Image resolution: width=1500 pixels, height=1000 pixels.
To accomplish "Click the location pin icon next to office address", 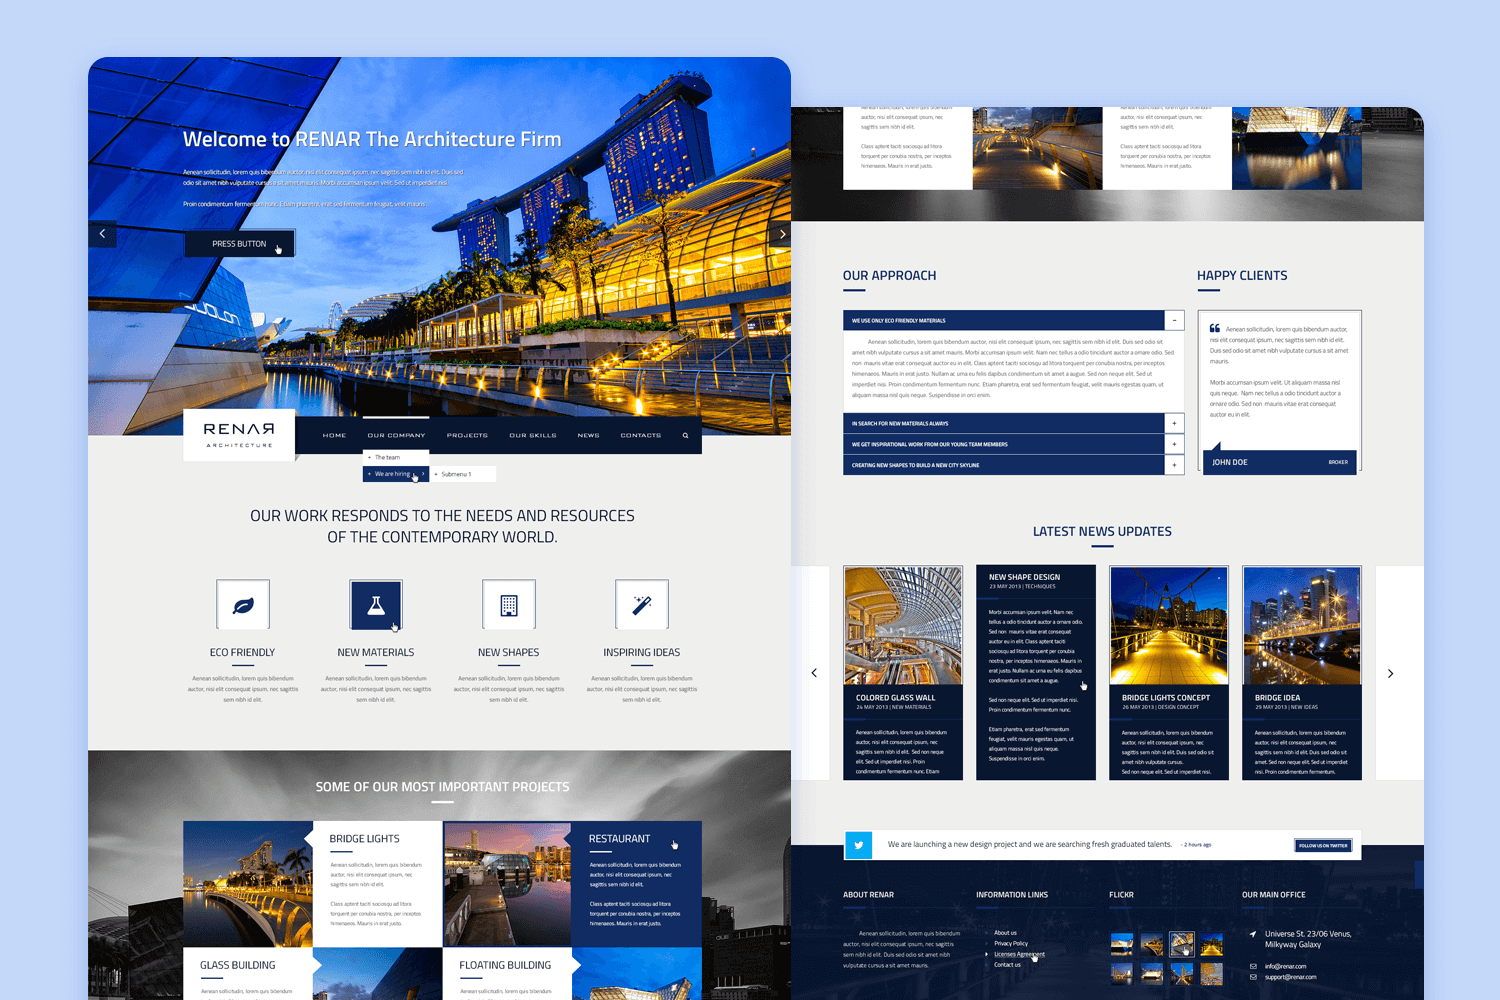I will click(x=1253, y=936).
